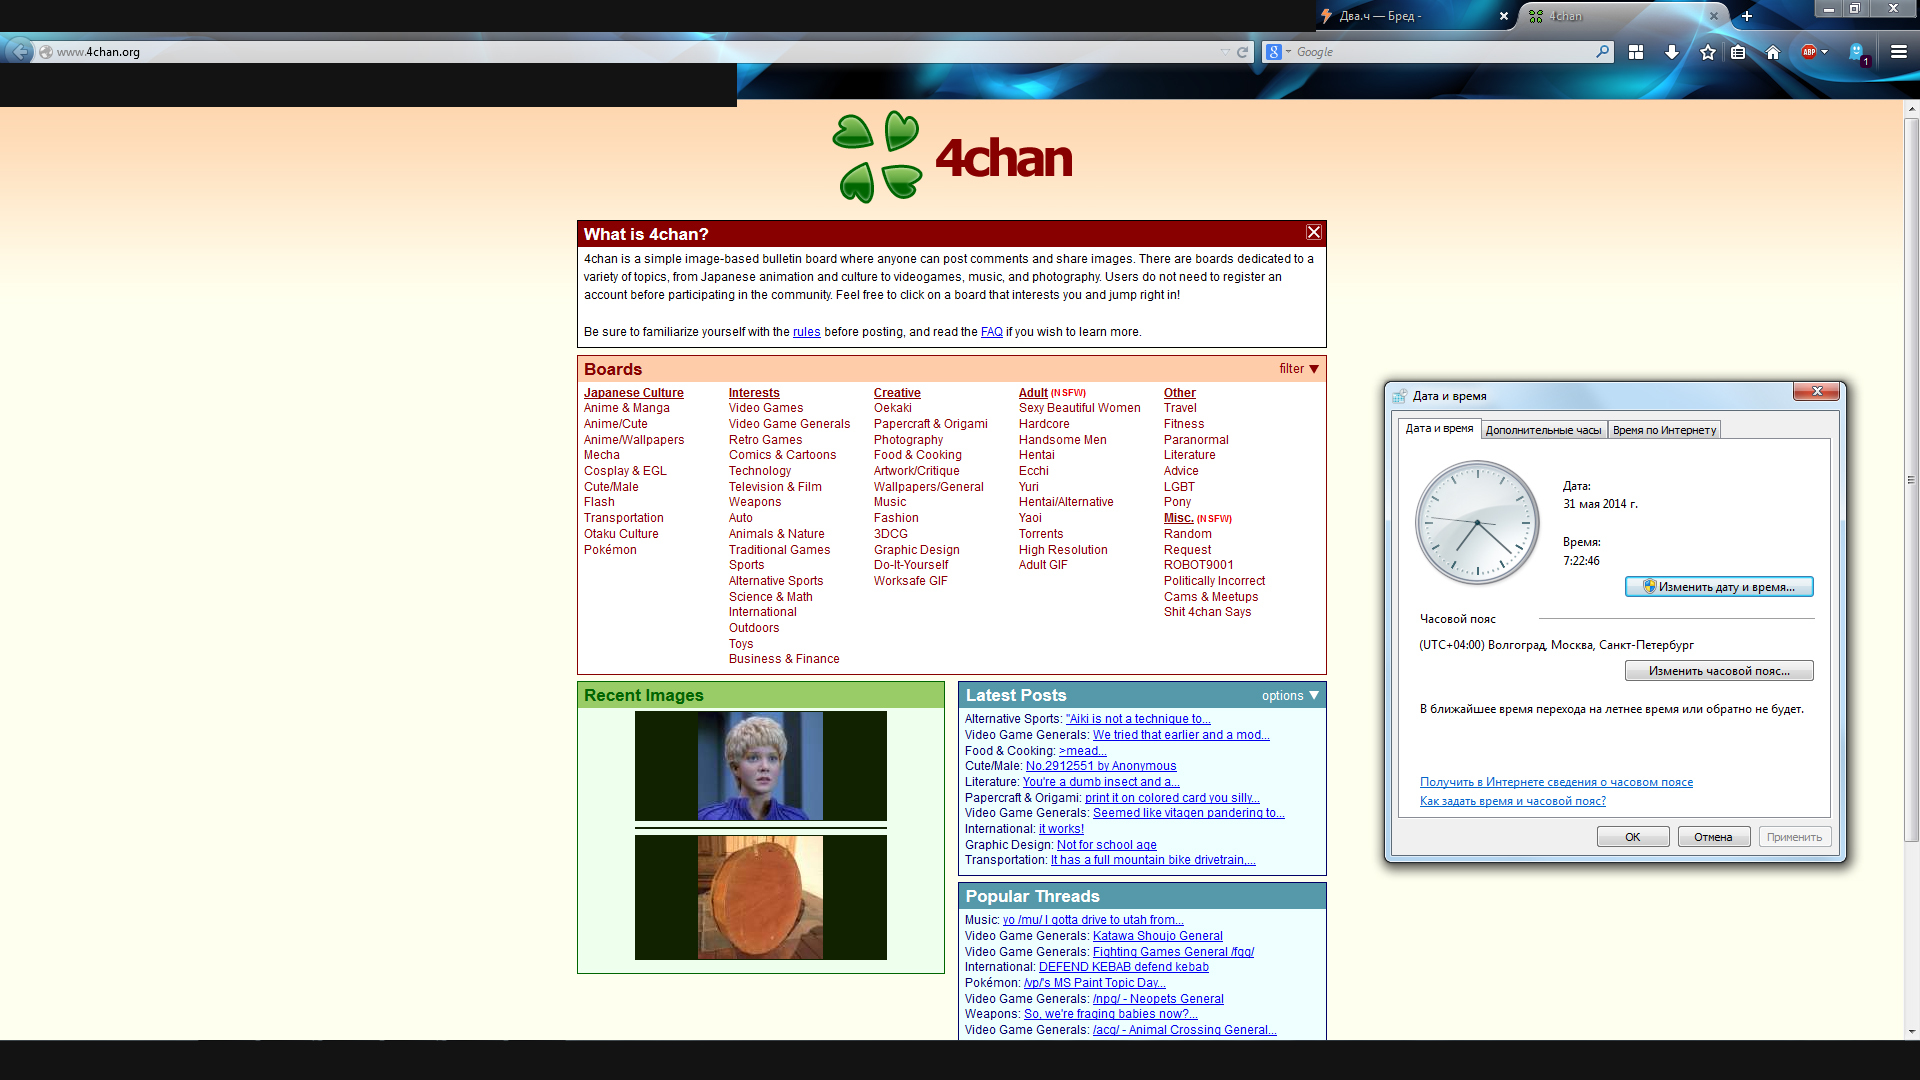Click the page scrollbar up arrow
The width and height of the screenshot is (1920, 1080).
tap(1911, 109)
